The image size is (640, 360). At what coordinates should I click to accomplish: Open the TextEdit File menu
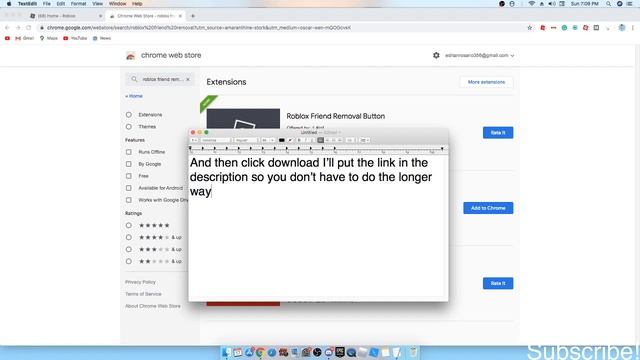click(x=47, y=4)
